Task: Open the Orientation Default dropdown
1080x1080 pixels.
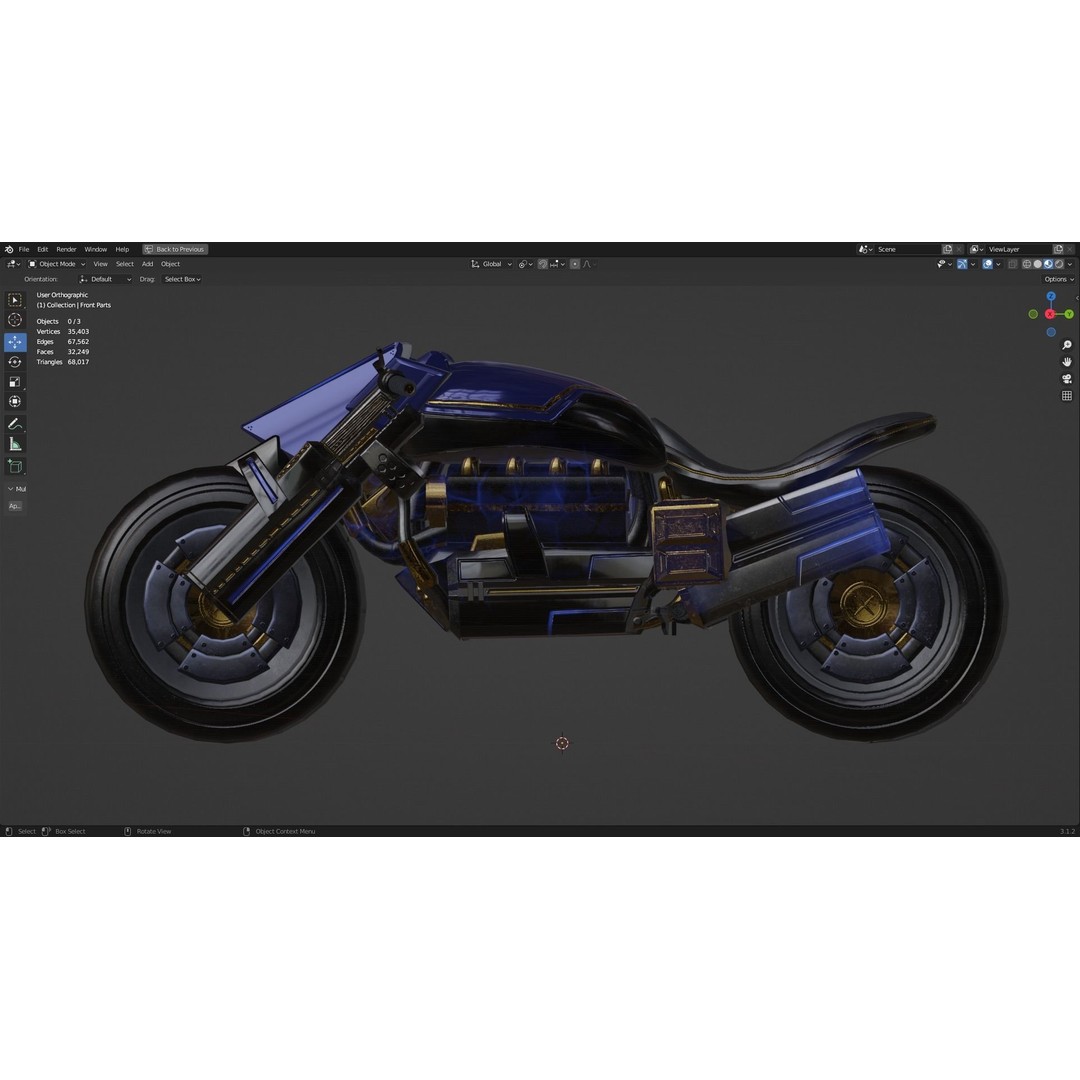Action: [105, 279]
